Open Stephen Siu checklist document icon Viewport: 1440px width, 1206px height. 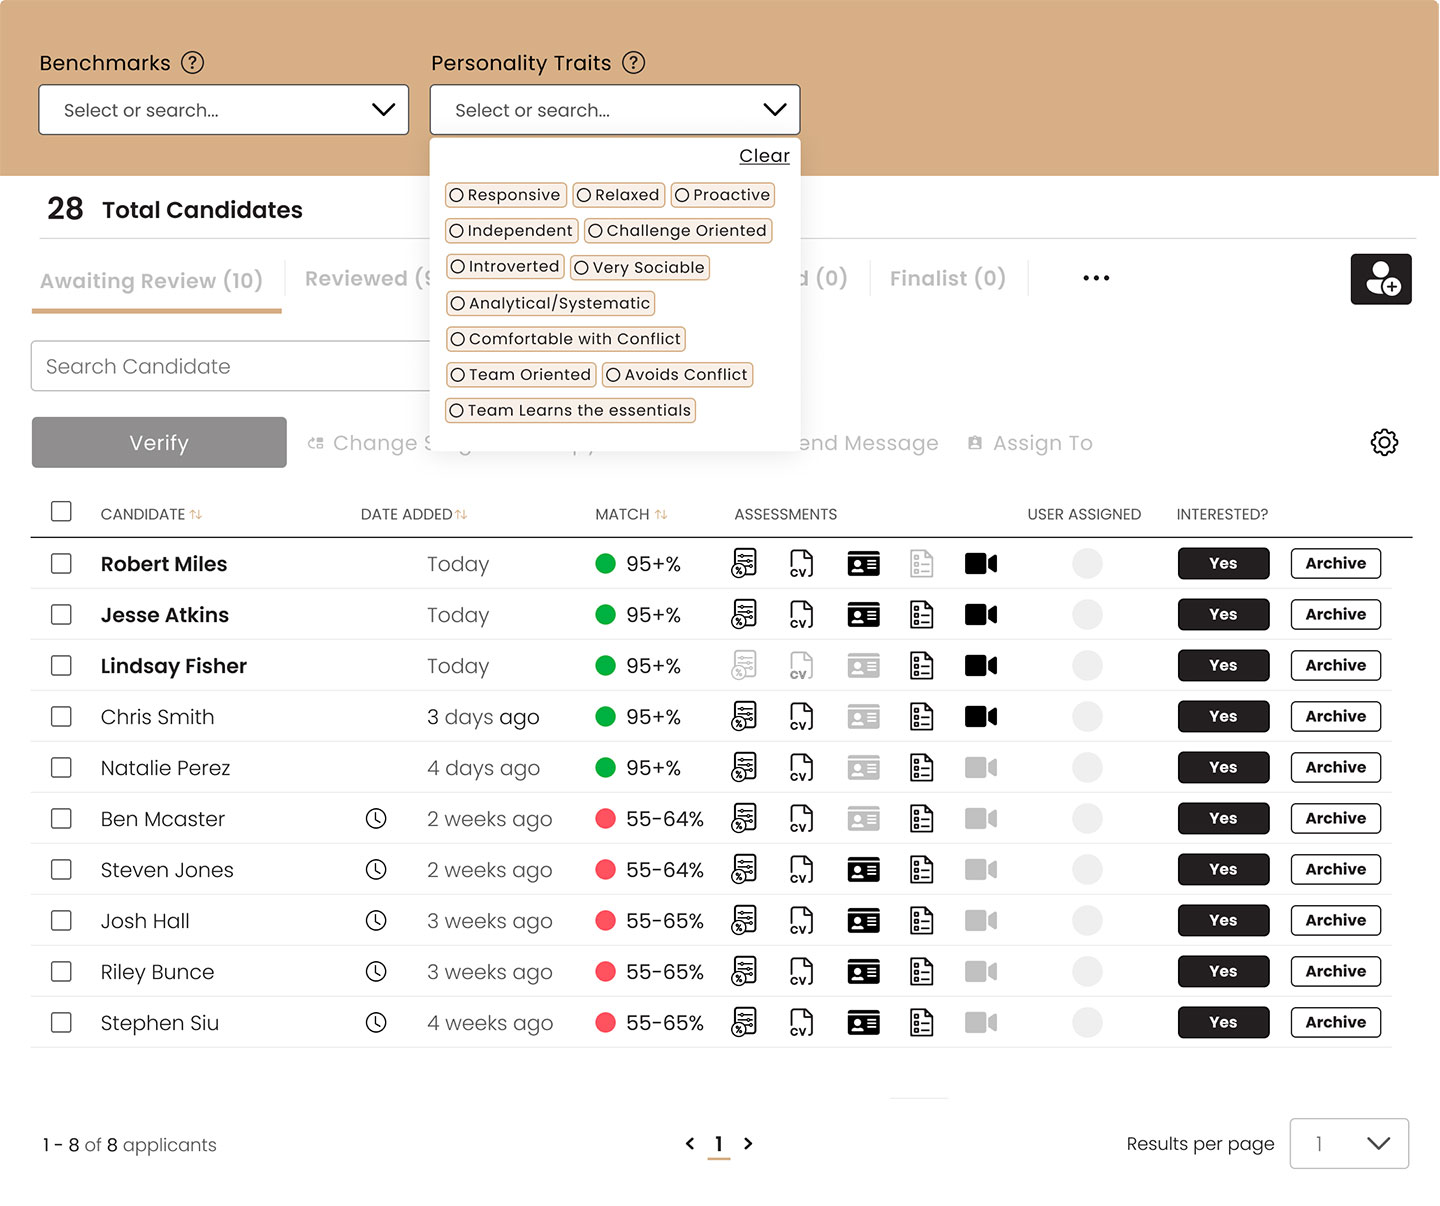click(x=922, y=1023)
